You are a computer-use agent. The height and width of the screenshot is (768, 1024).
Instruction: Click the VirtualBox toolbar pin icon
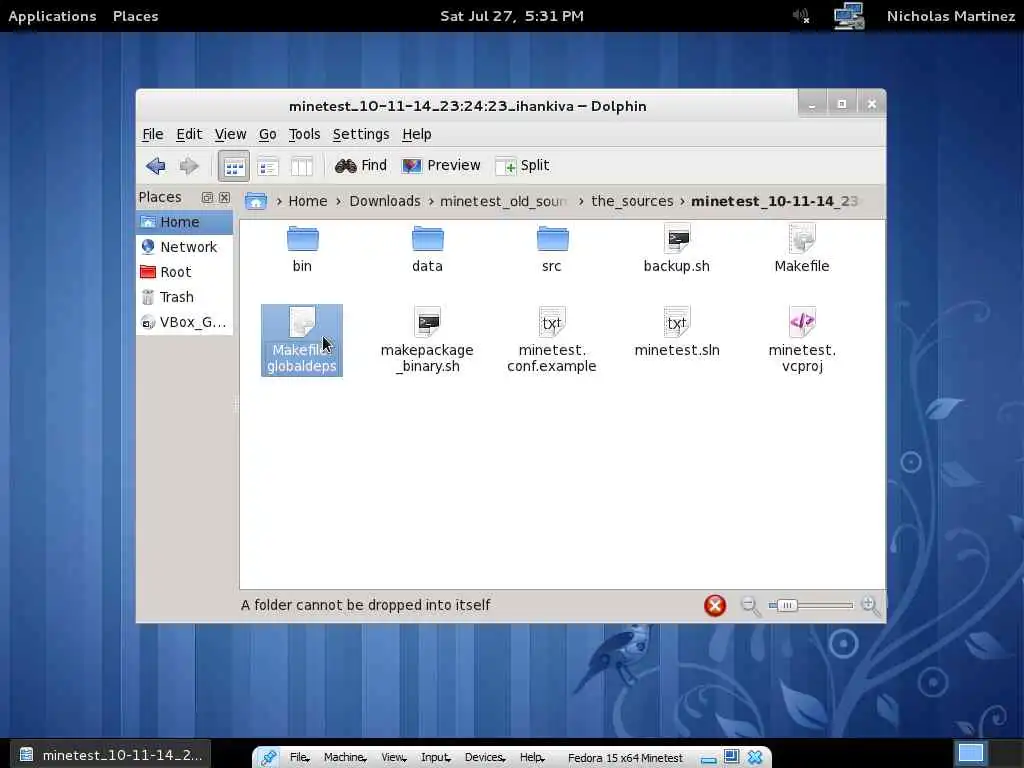coord(268,758)
